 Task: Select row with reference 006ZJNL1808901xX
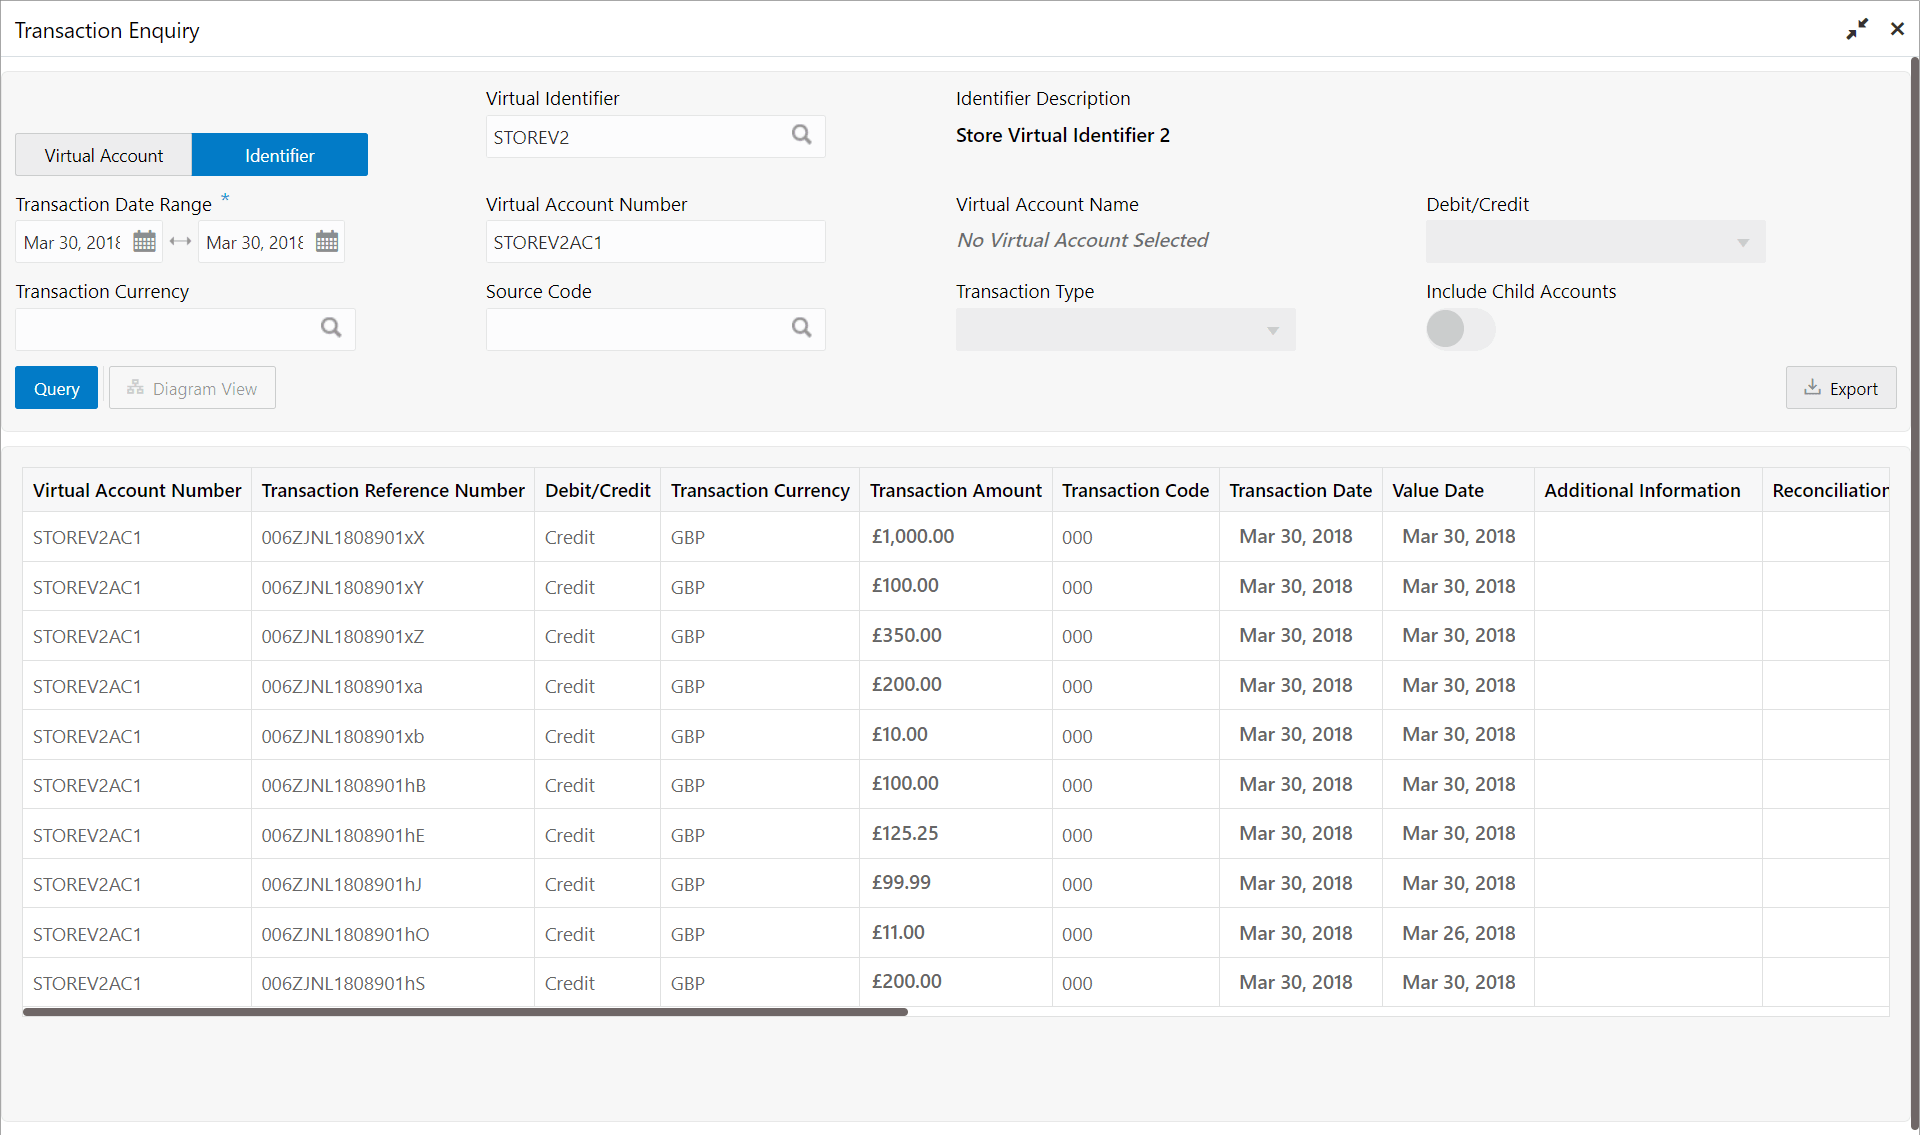[x=343, y=538]
